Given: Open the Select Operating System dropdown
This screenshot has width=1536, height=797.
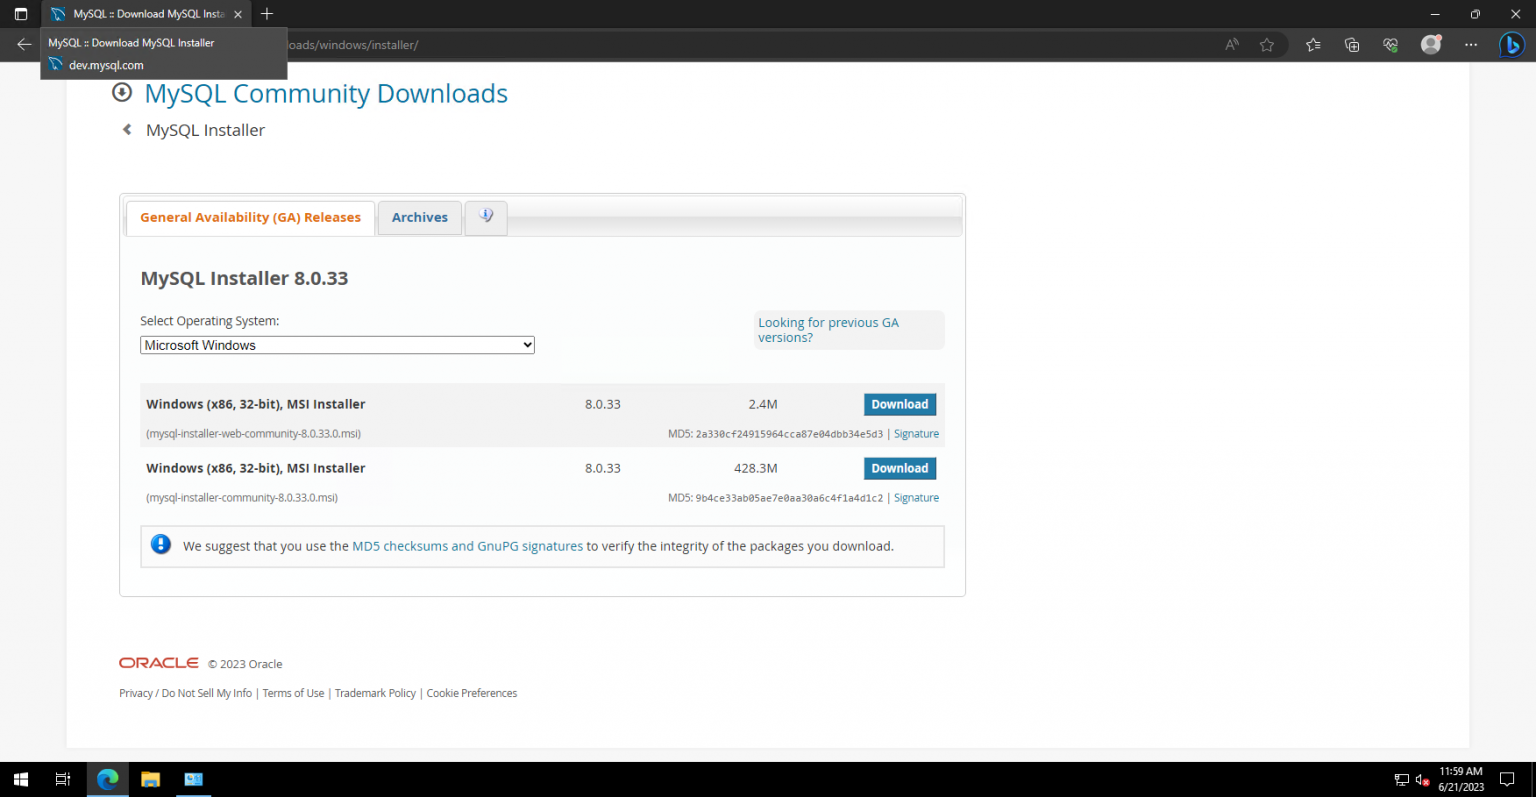Looking at the screenshot, I should (337, 344).
